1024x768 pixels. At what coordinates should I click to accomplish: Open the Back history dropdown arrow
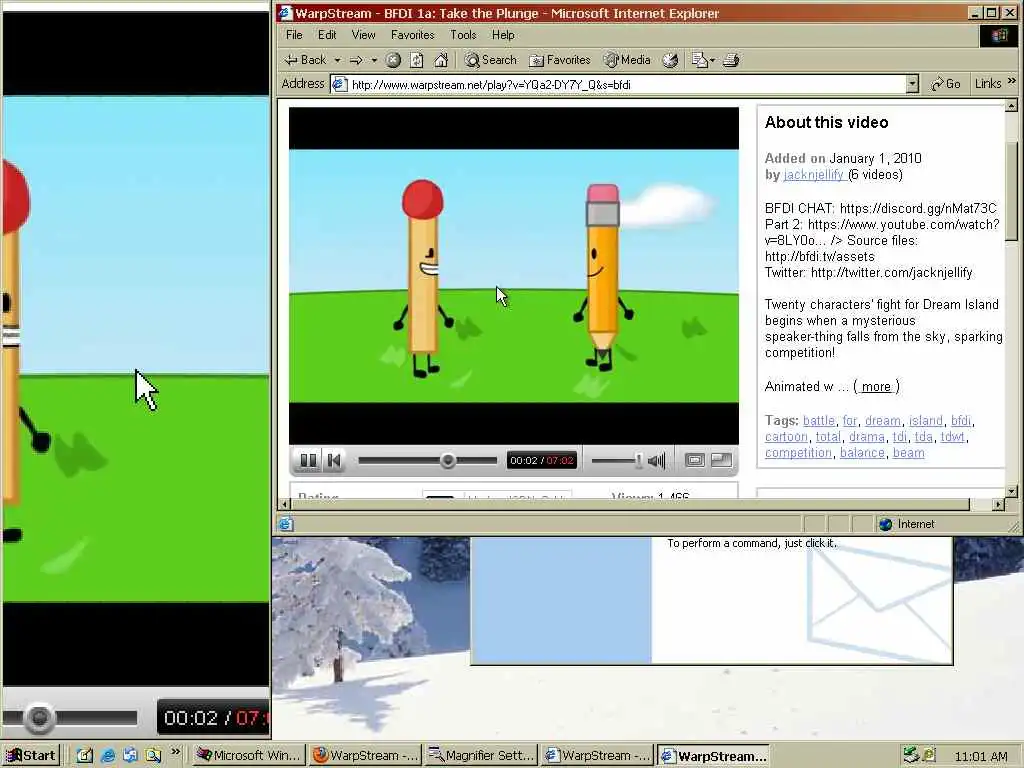point(338,60)
